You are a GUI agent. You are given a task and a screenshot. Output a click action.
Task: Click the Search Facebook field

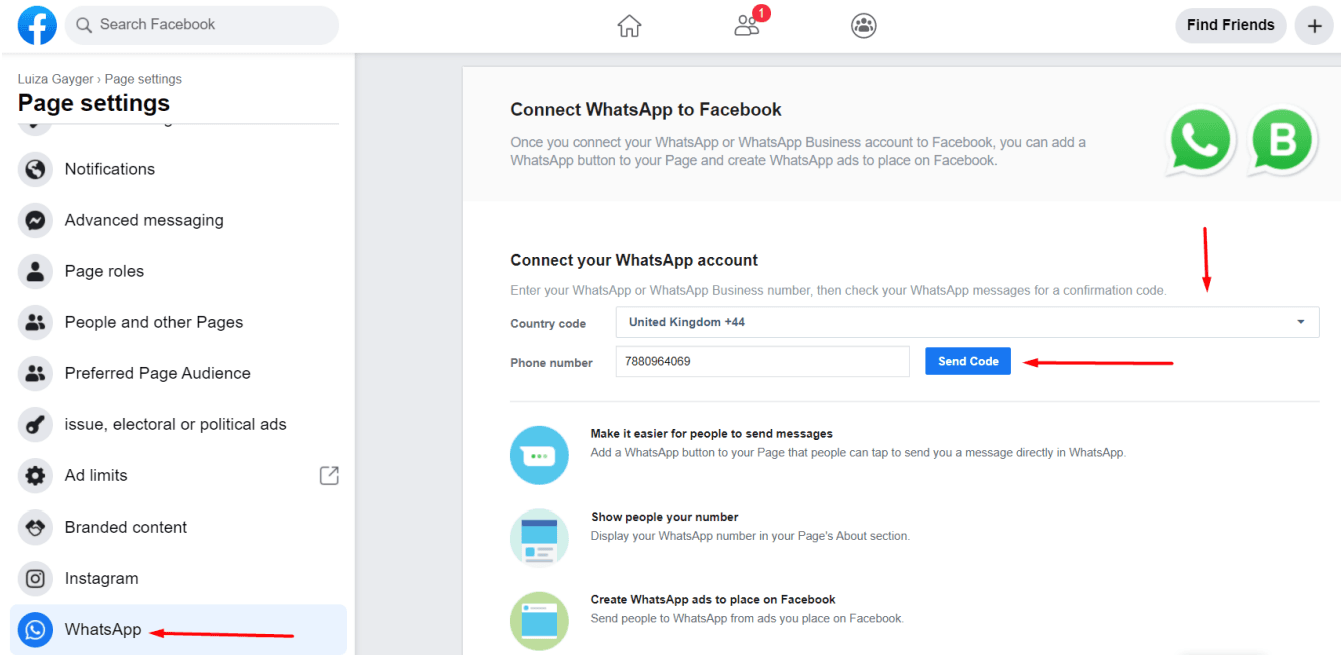coord(202,25)
